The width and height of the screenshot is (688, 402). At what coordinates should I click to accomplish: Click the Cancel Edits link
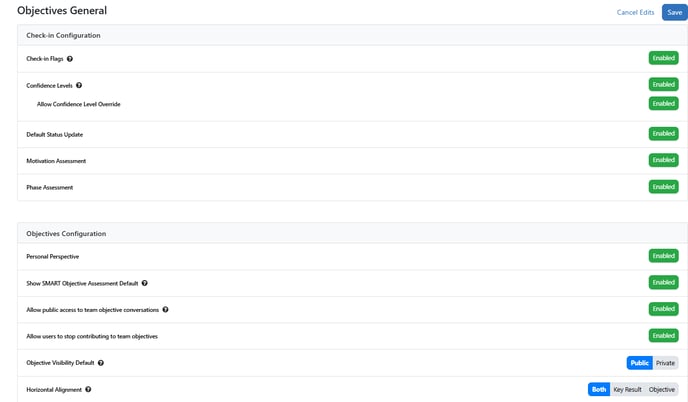coord(635,12)
